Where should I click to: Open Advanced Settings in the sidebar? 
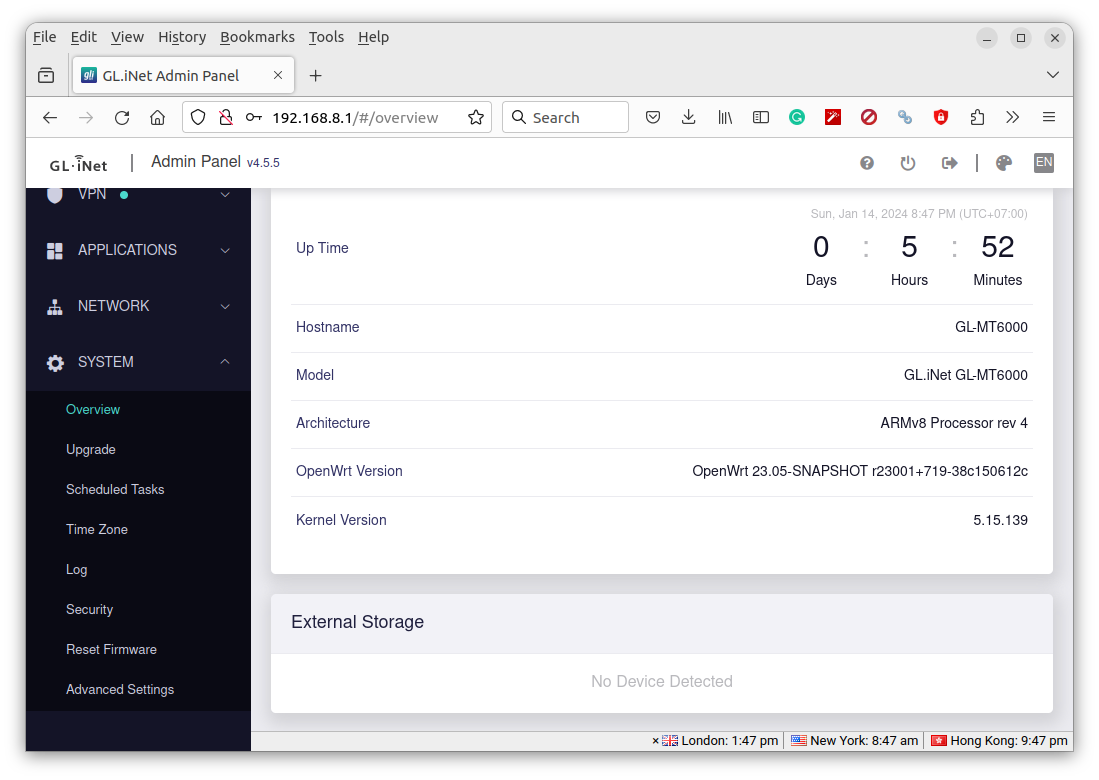pos(120,689)
